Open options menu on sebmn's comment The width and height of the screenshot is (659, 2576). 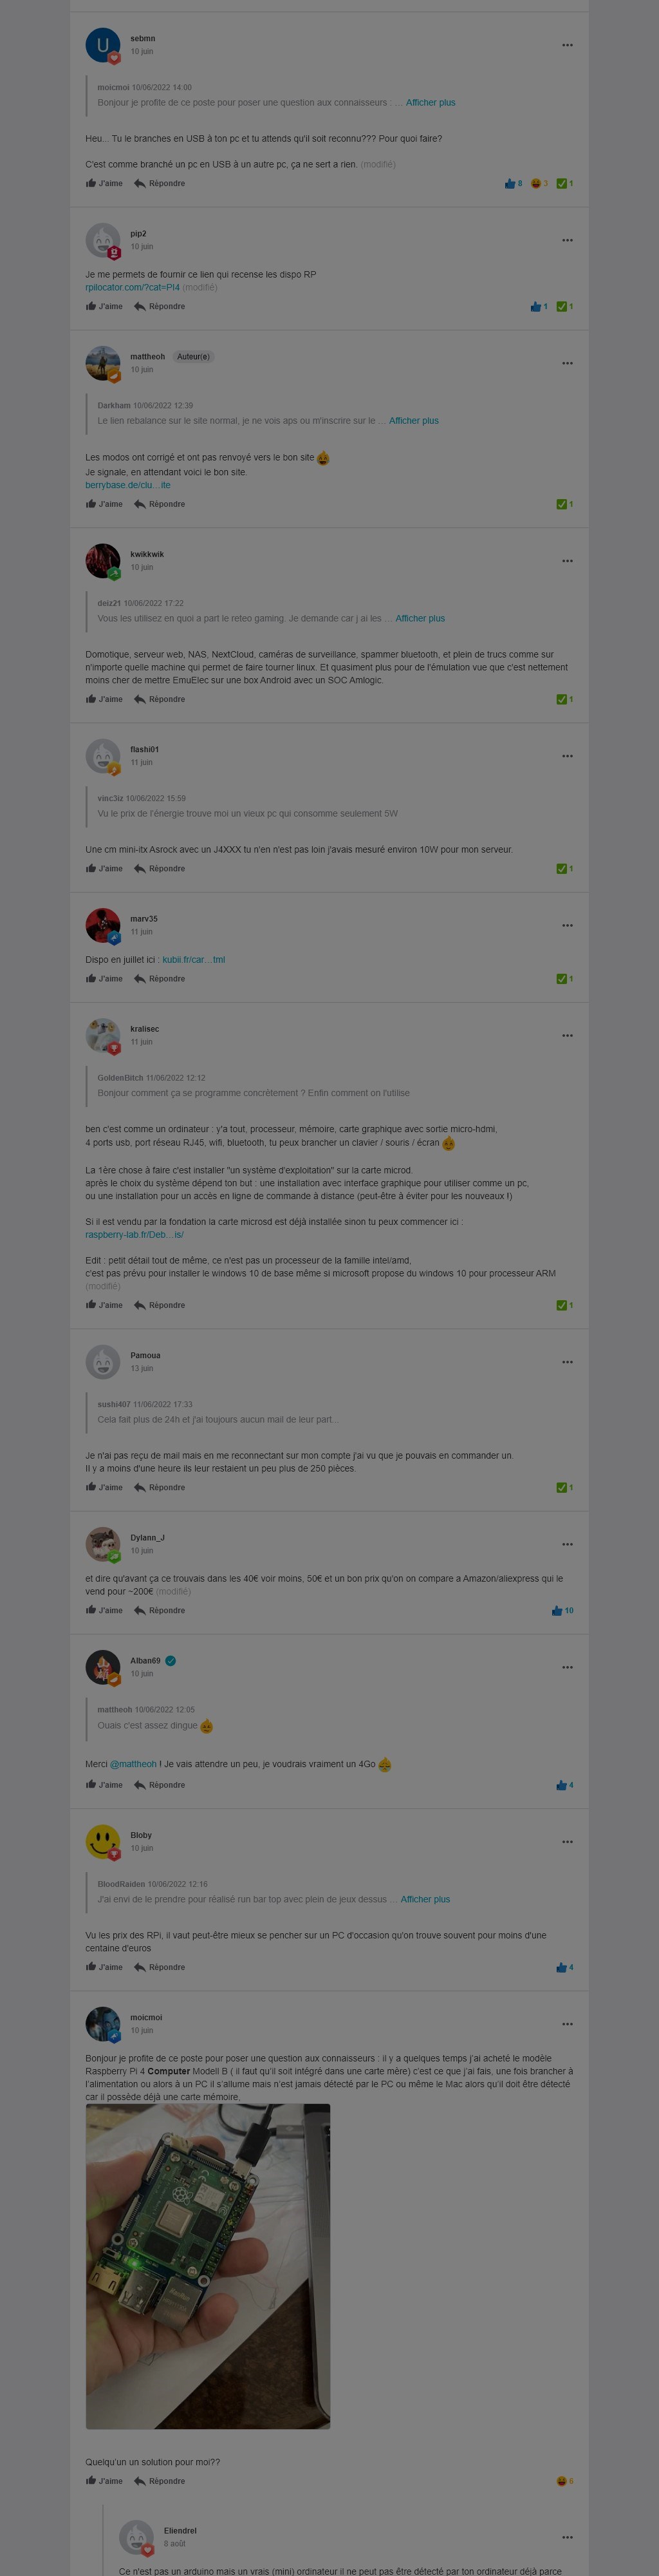pos(567,45)
